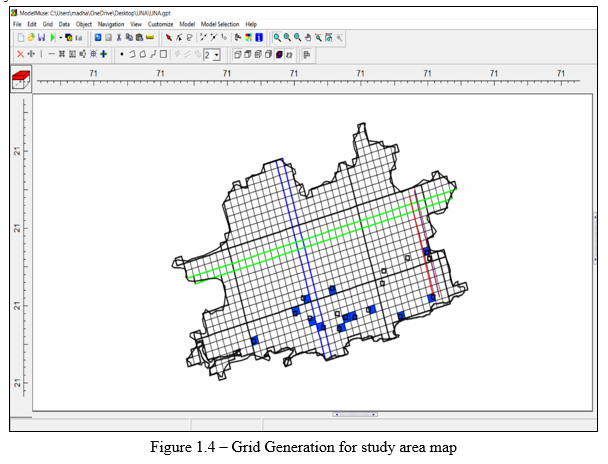
Task: Click the blue information icon
Action: (x=259, y=38)
